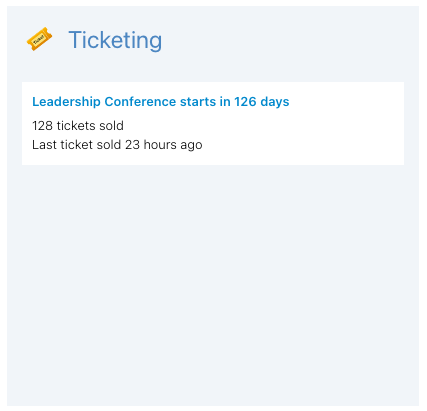Screen dimensions: 427x411
Task: Click the number 126 in event title
Action: [245, 102]
